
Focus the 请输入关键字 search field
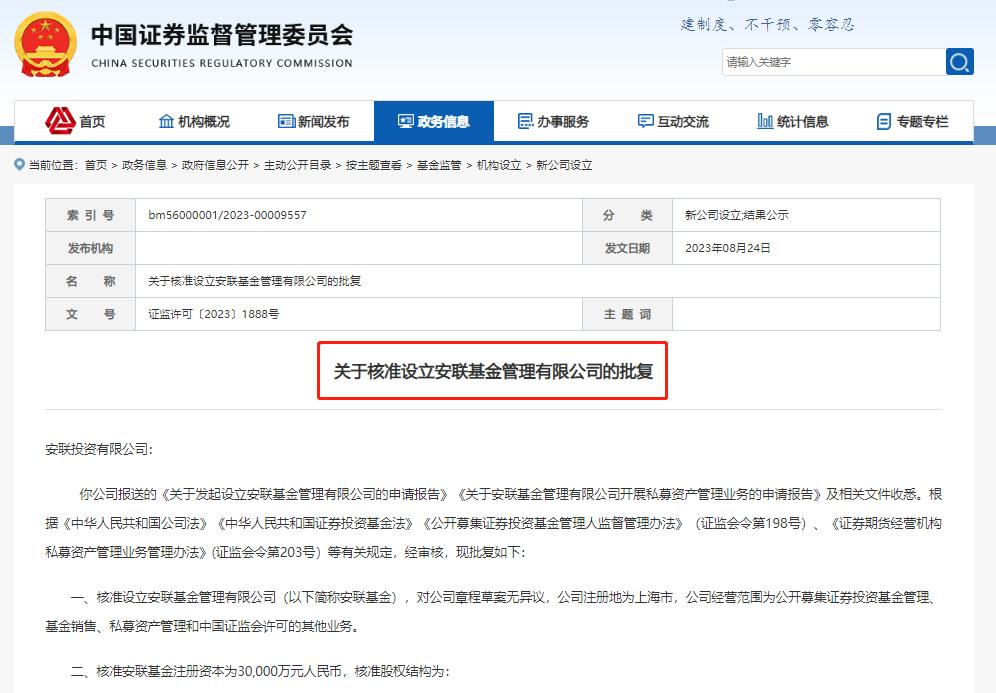click(833, 62)
